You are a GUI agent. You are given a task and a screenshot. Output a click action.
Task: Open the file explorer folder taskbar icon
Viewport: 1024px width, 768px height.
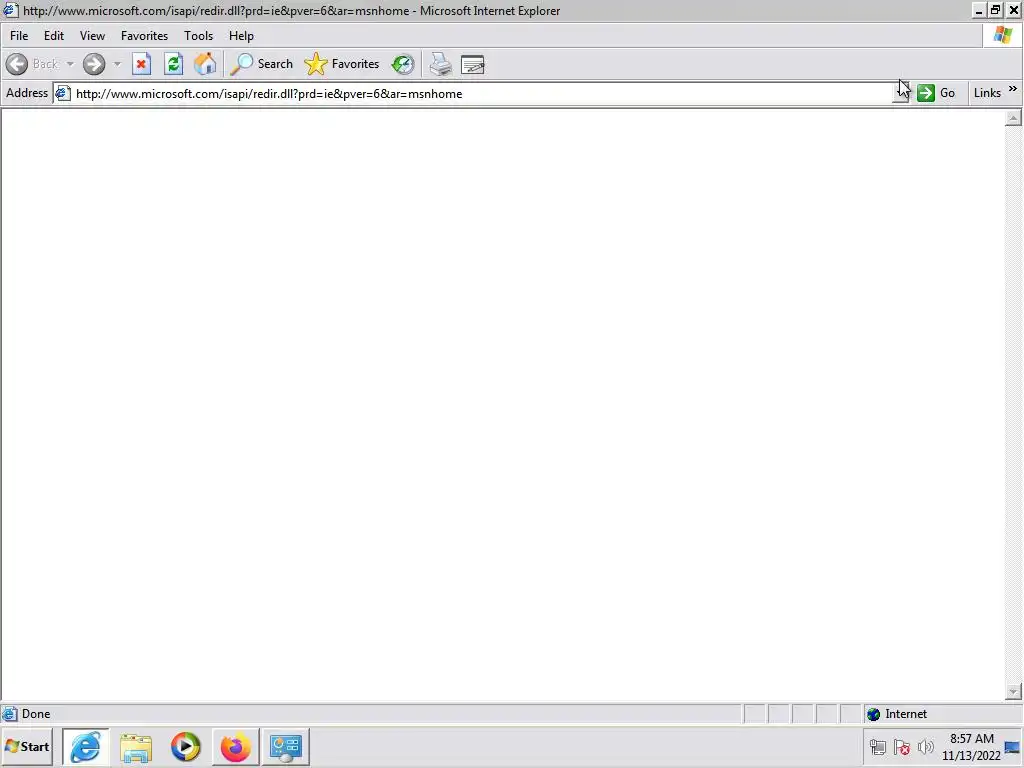click(x=136, y=747)
